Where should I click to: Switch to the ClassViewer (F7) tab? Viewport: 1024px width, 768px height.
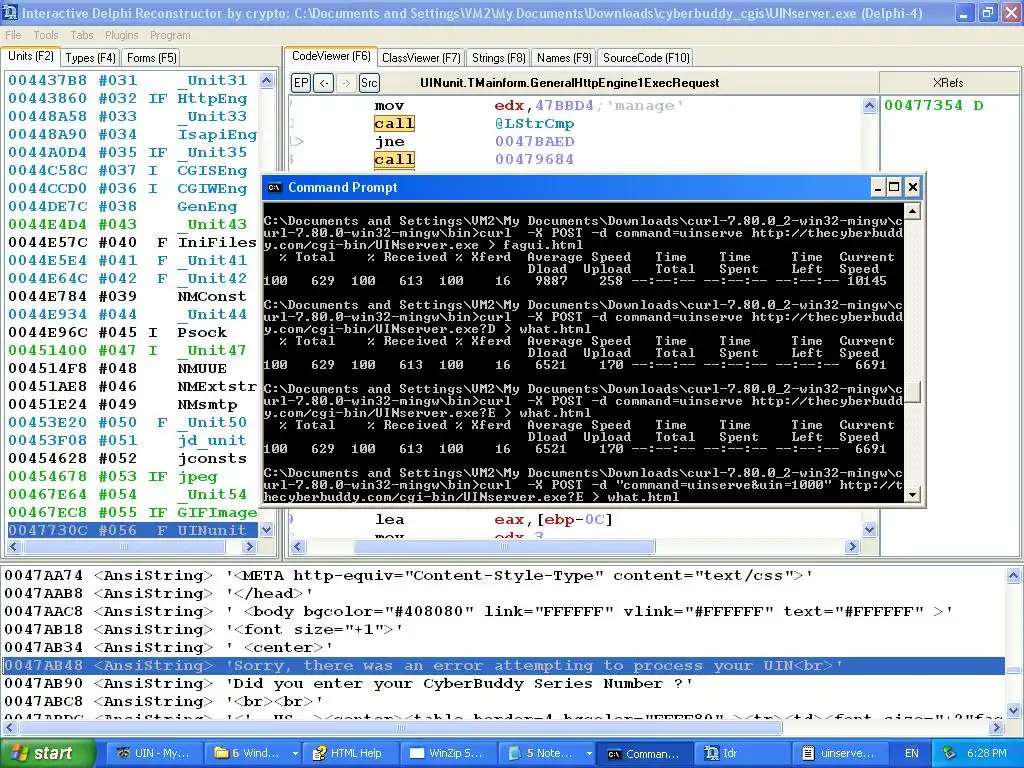421,57
